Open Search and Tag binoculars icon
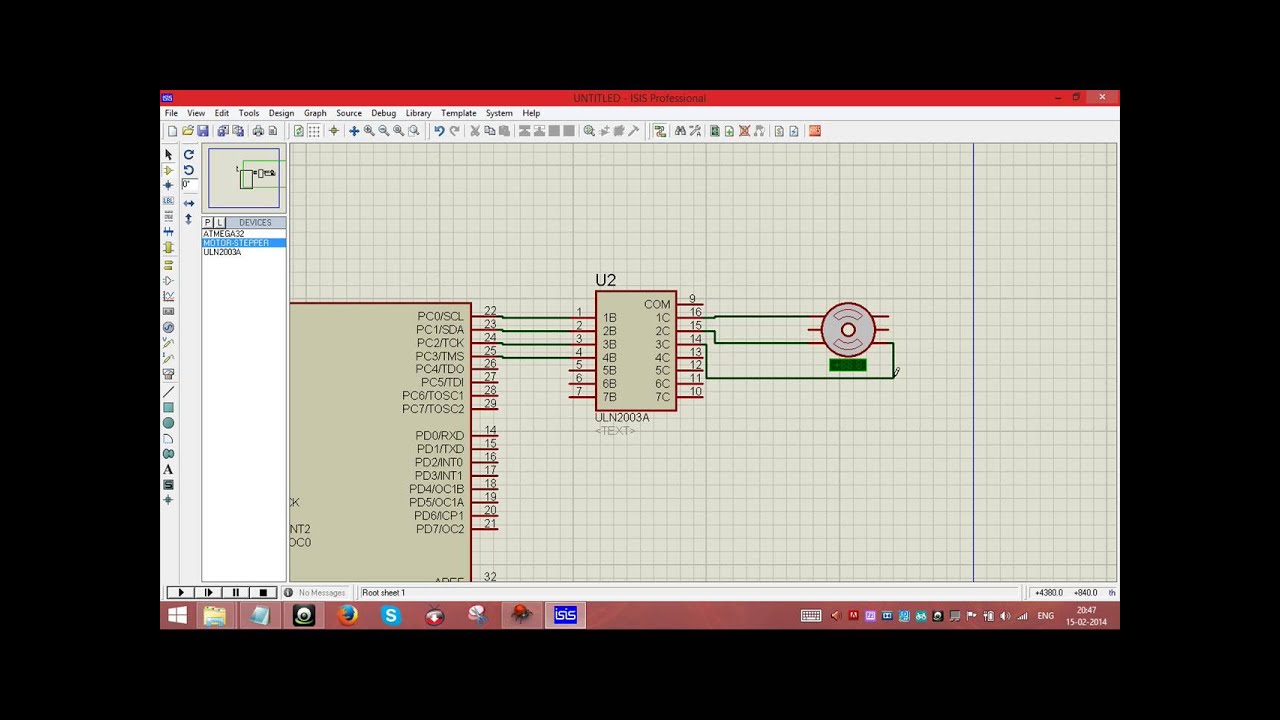Image resolution: width=1280 pixels, height=720 pixels. [x=680, y=131]
